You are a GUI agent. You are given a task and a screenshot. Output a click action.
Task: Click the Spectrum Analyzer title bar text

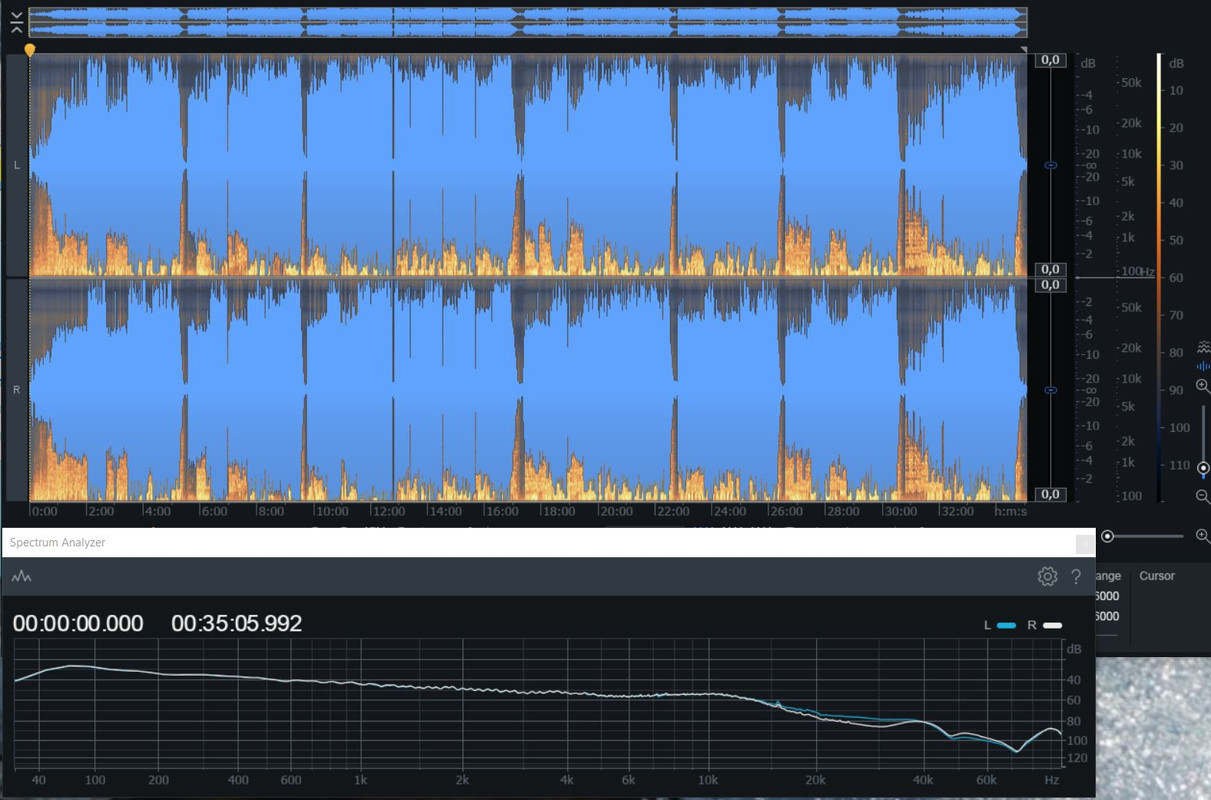coord(57,542)
